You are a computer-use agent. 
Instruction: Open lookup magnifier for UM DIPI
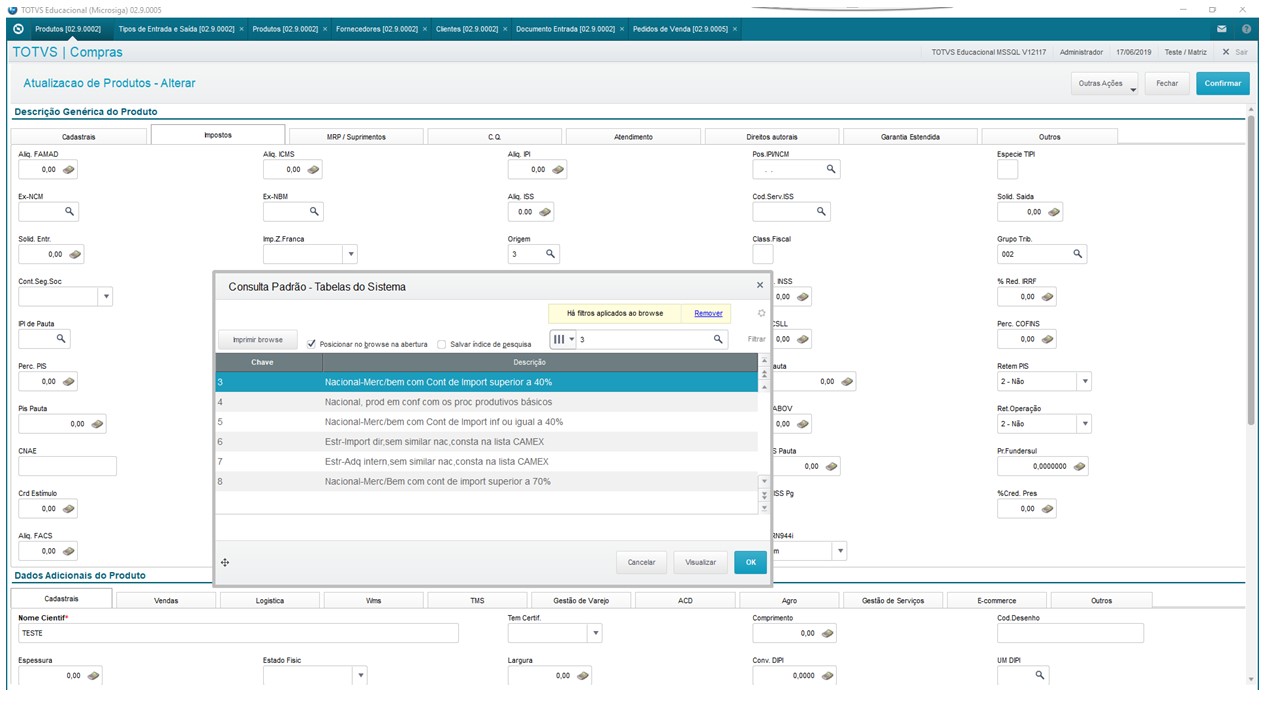click(1039, 675)
